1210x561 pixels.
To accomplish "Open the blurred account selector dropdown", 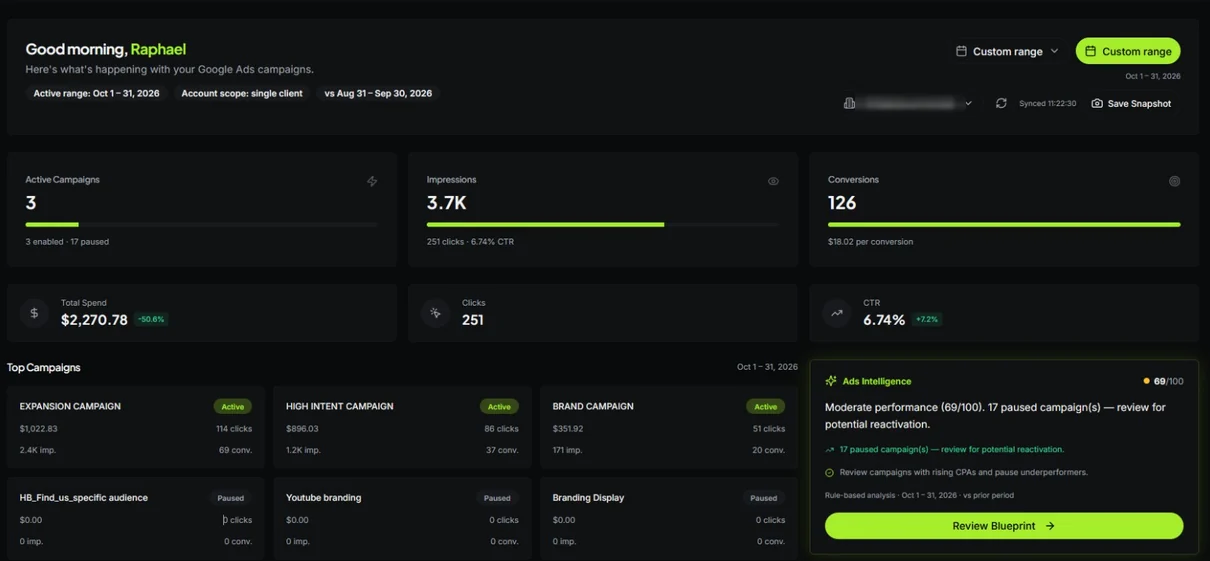I will (x=909, y=103).
